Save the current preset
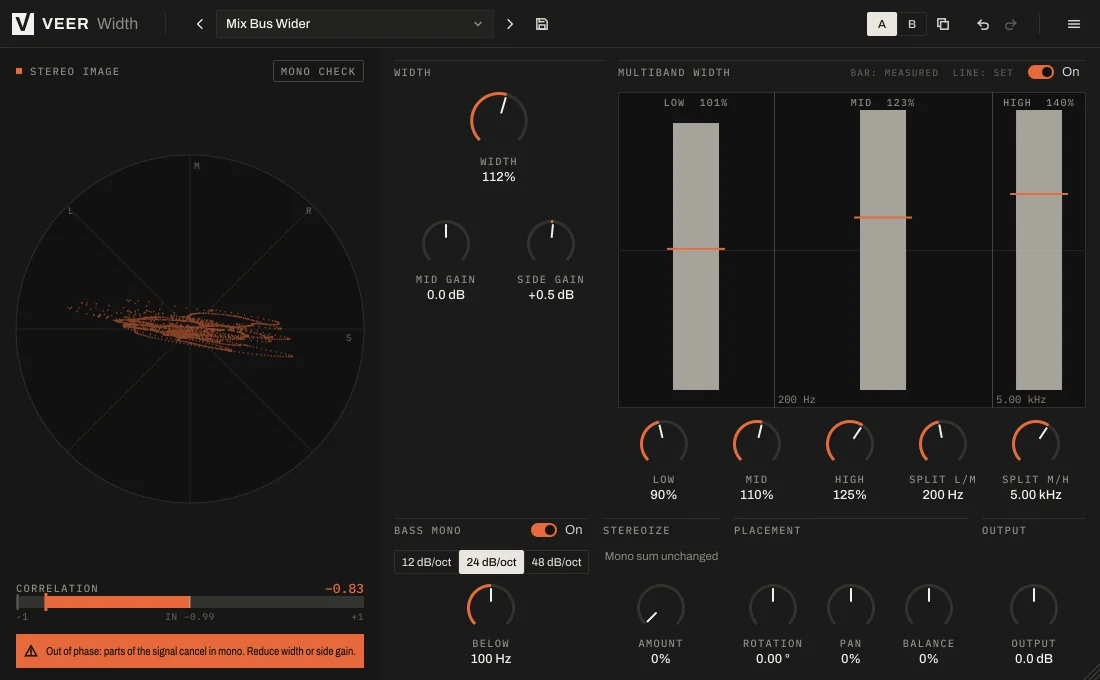1100x680 pixels. pos(542,24)
